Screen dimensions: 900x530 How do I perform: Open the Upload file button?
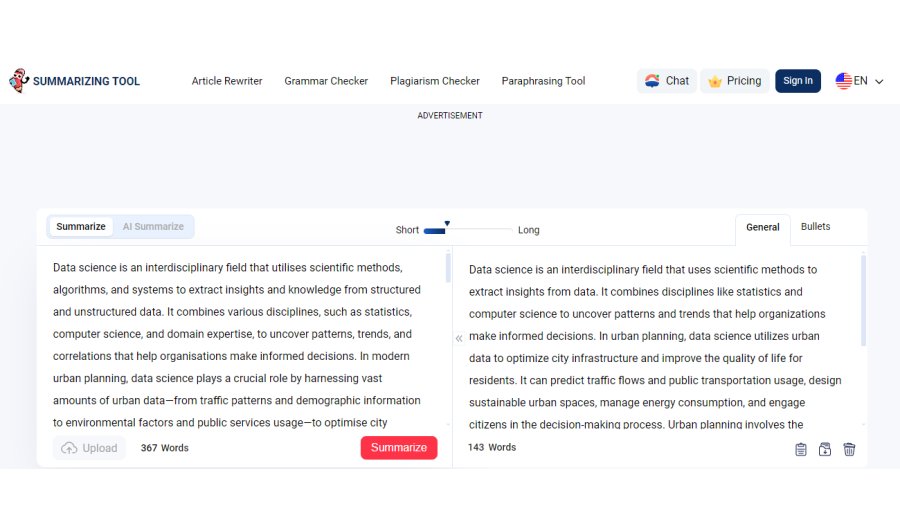point(89,448)
